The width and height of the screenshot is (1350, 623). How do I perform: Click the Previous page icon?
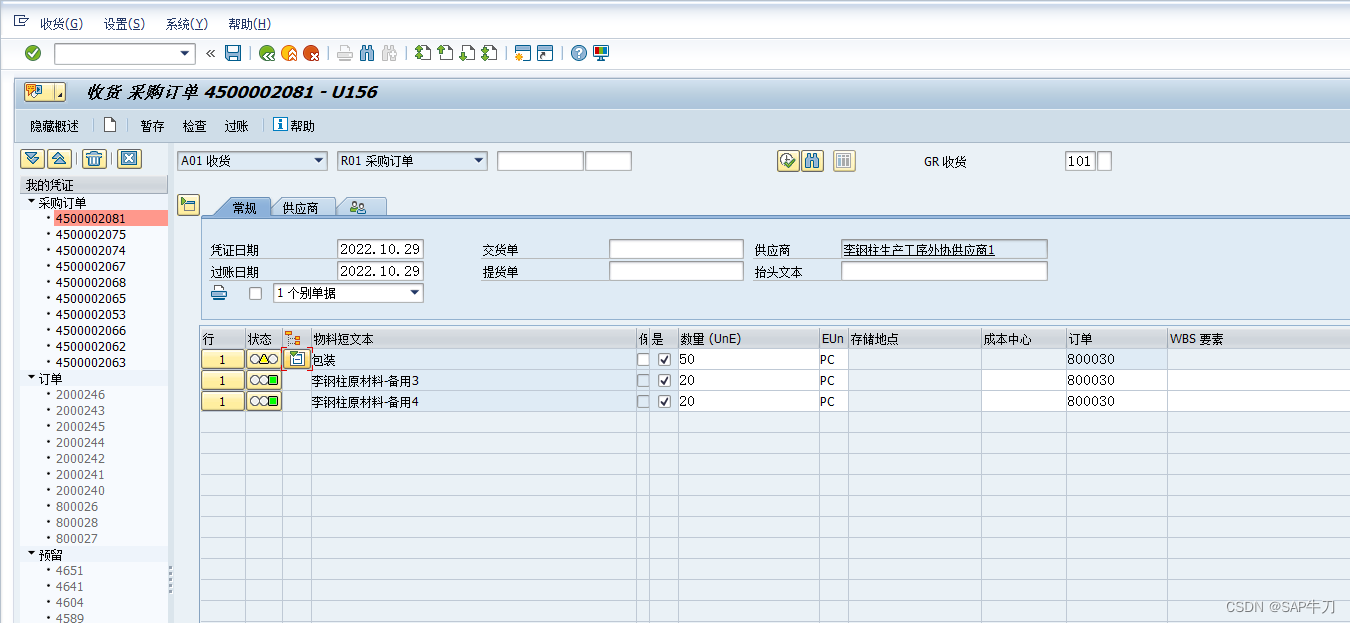coord(445,53)
